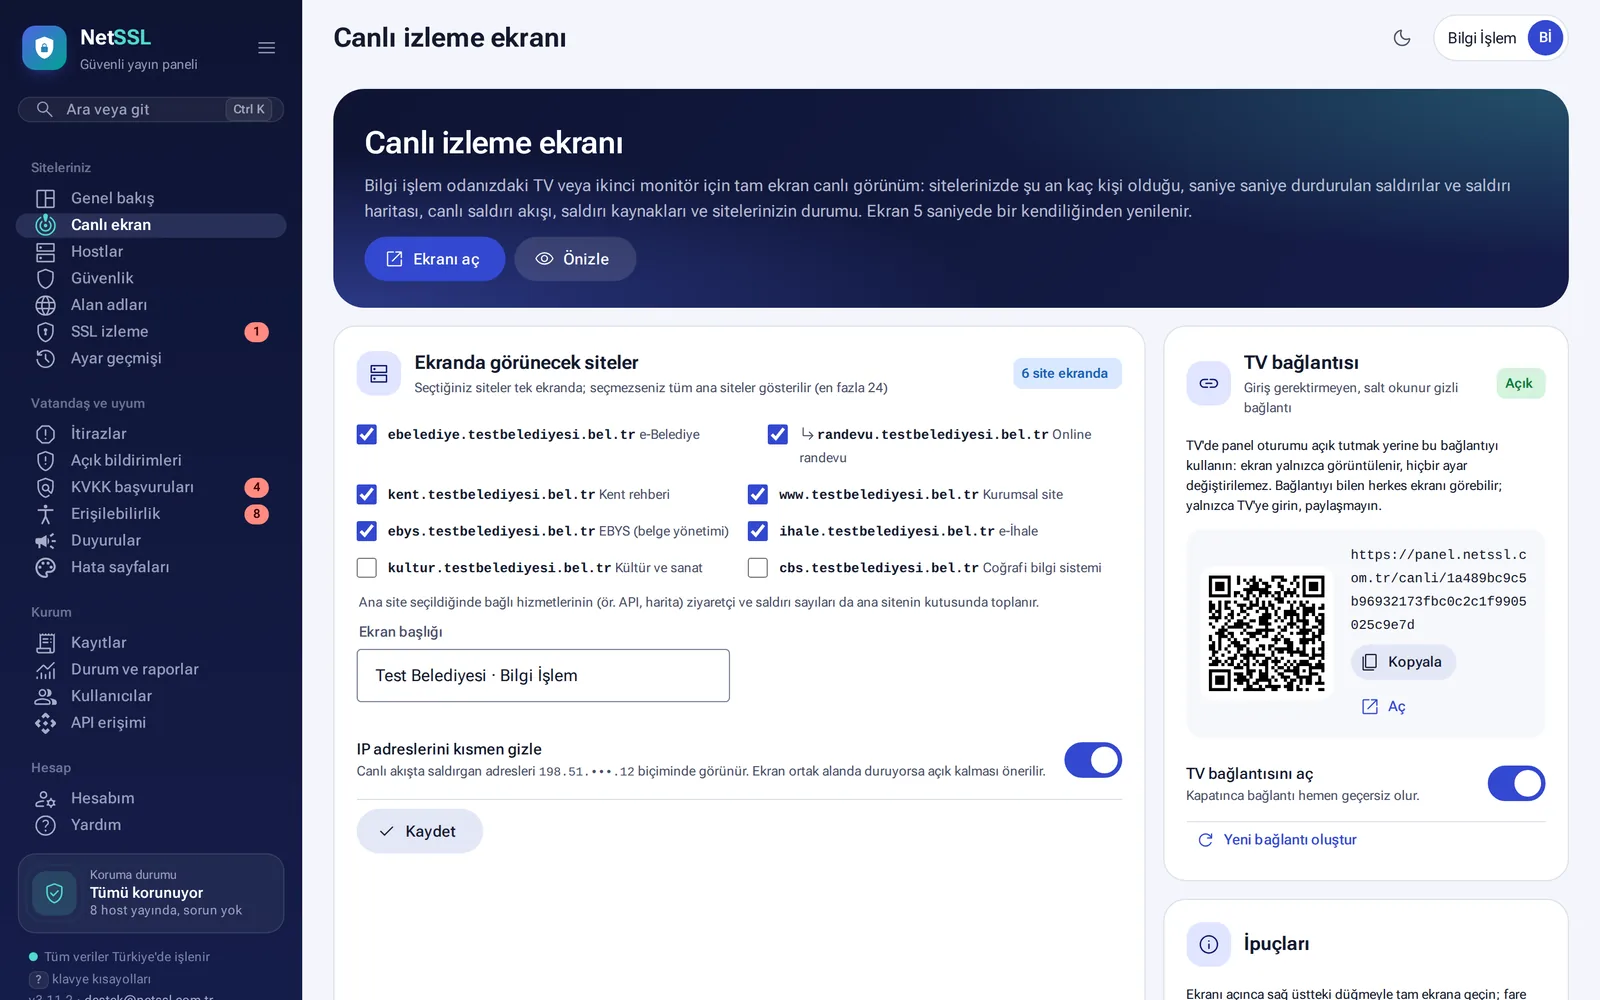Image resolution: width=1600 pixels, height=1000 pixels.
Task: Click Yeni bağlantı oluştur link
Action: point(1277,840)
